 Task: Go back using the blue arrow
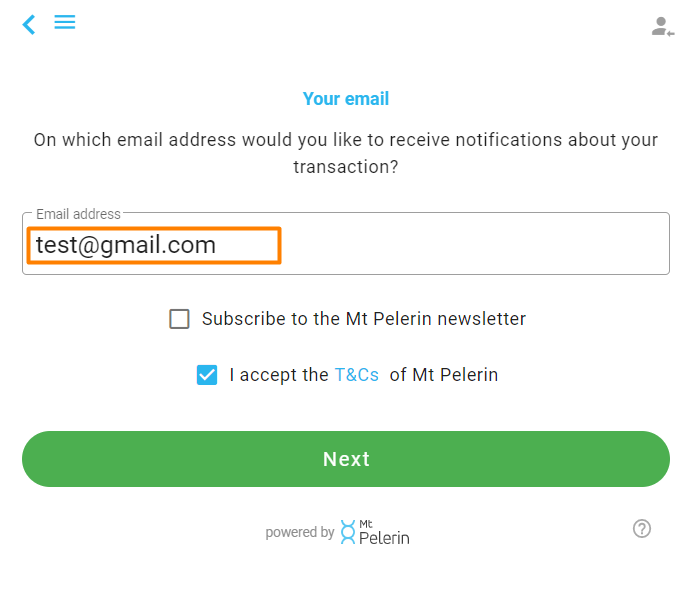(x=29, y=24)
